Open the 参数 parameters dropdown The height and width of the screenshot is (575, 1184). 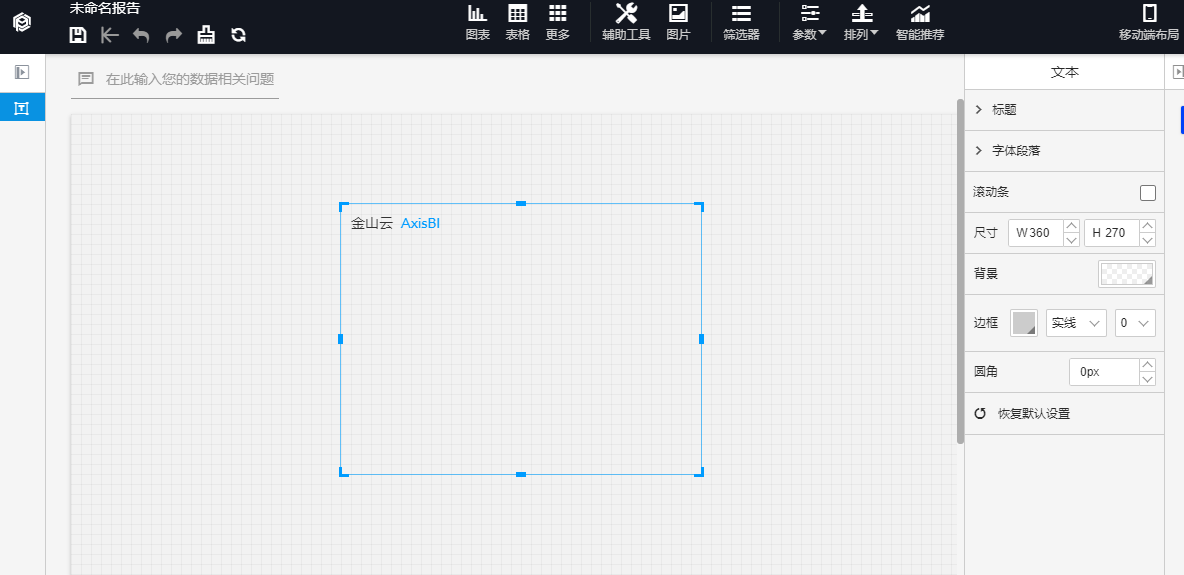pos(809,23)
